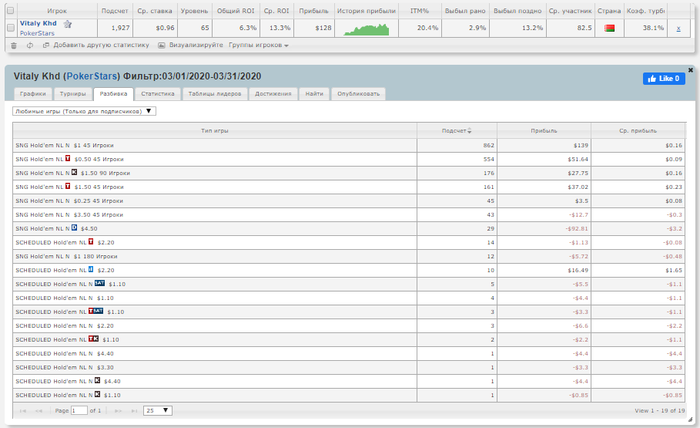Click the SAT badge in the SCHEDULED Hold'em NL N $1.10 row

point(100,283)
